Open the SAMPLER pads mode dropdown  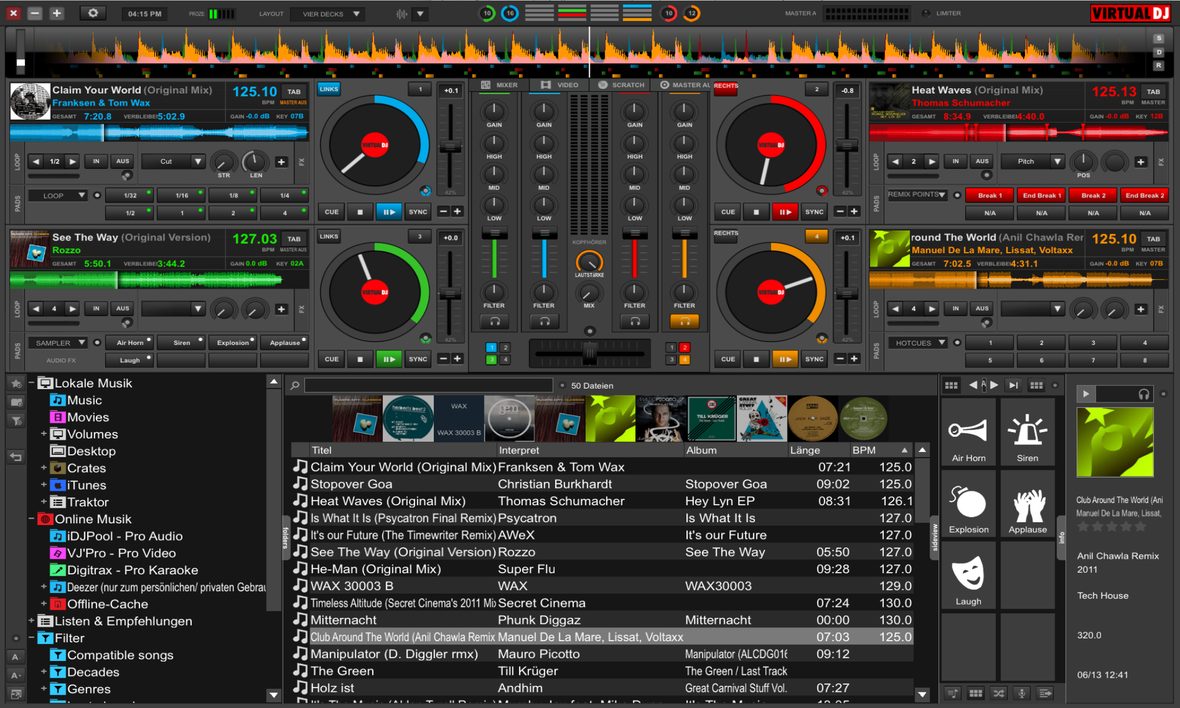[57, 342]
